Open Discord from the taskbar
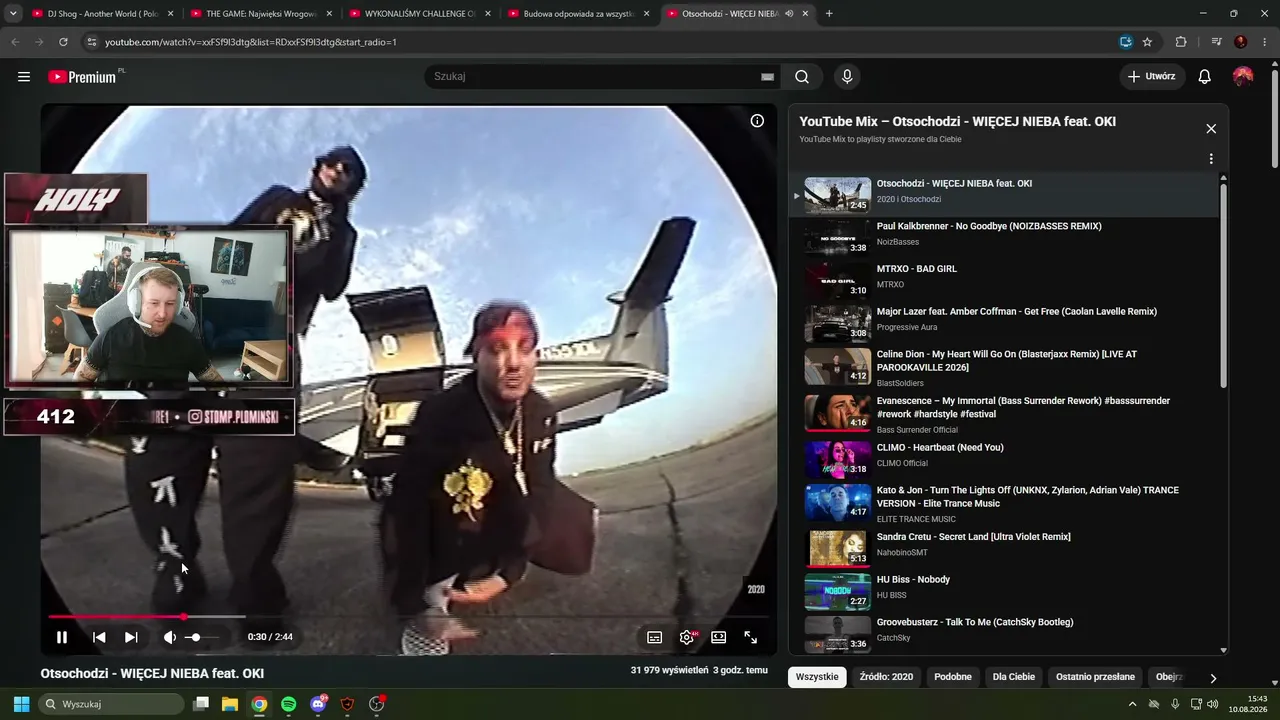 click(x=318, y=704)
